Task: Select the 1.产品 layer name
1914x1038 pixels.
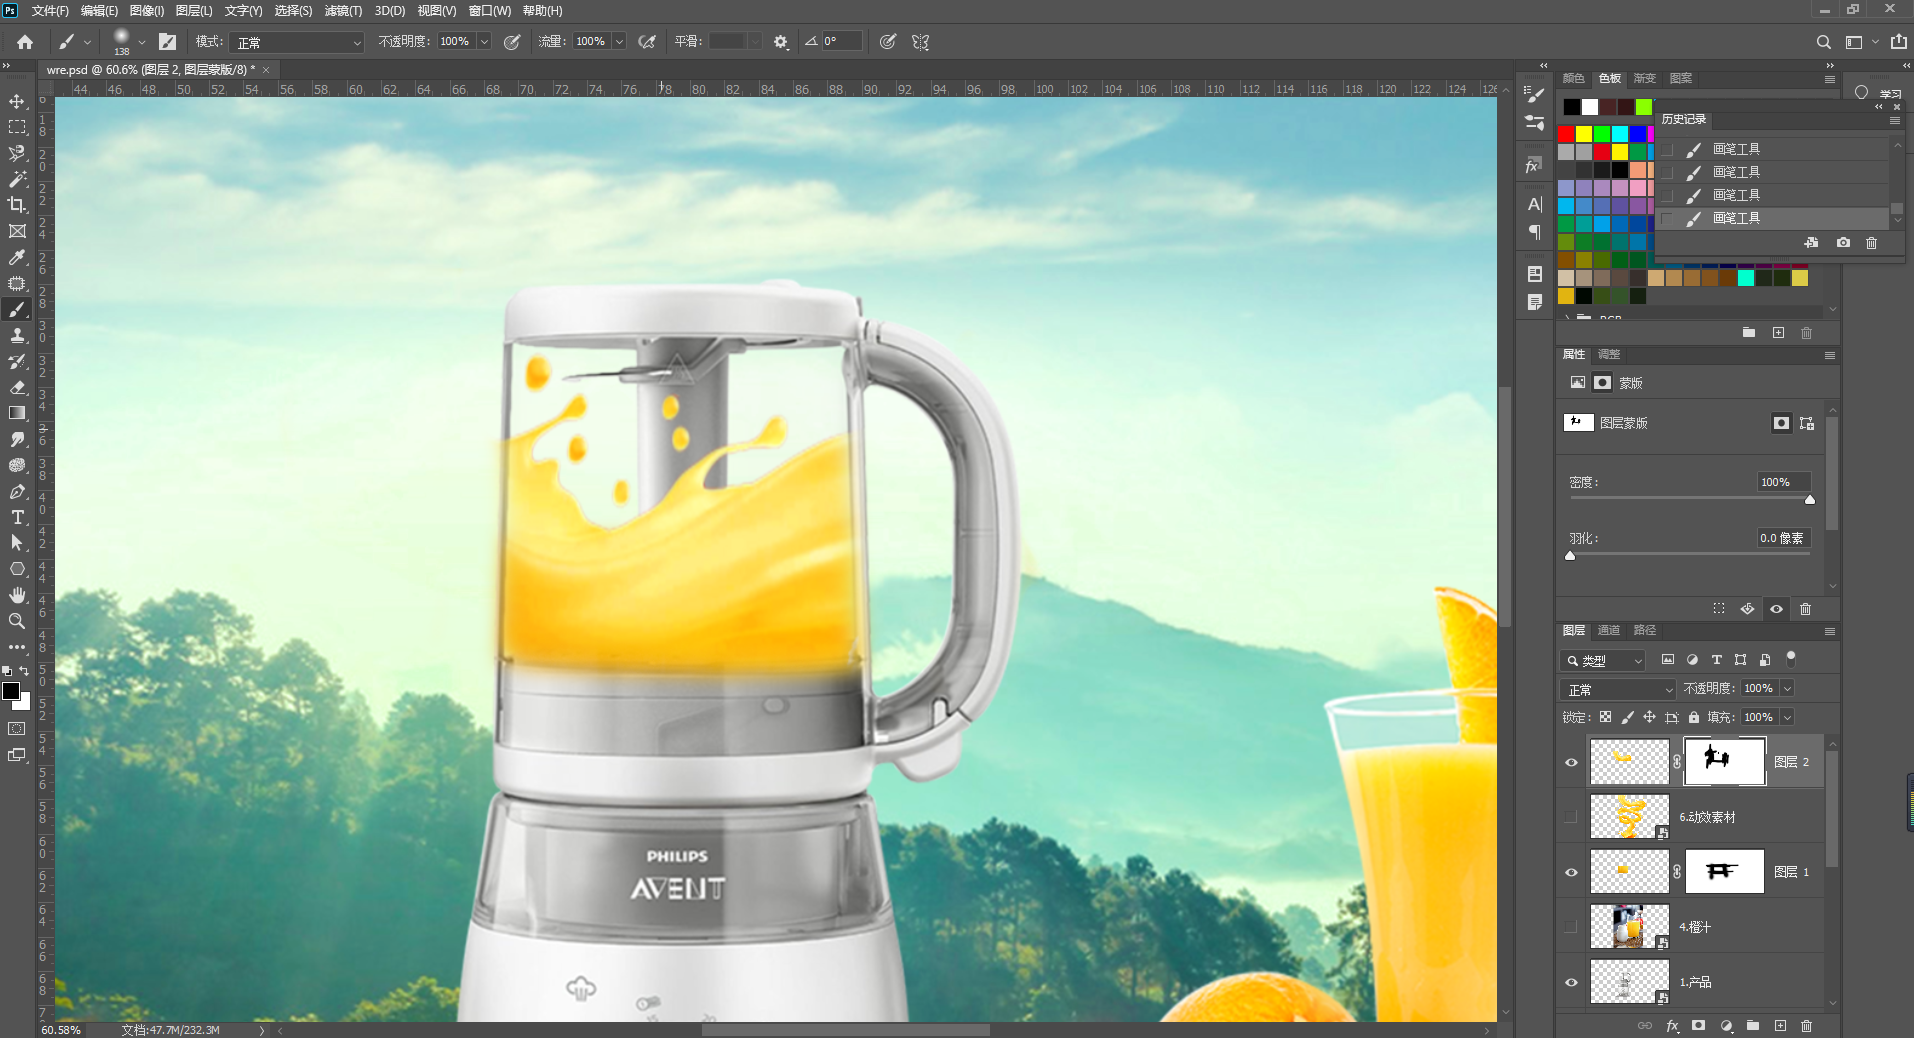Action: (1695, 982)
